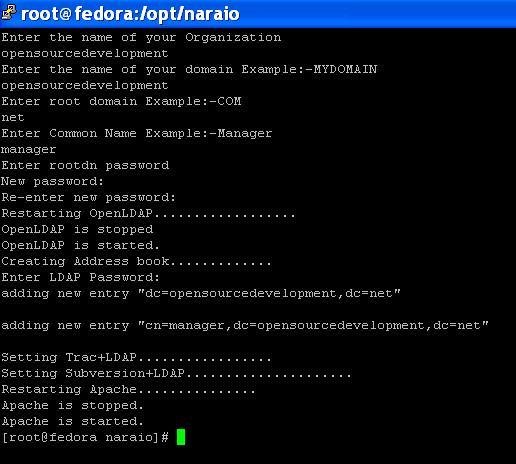
Task: Click the window title 'root@fedora:/opt/naraio'
Action: point(130,14)
